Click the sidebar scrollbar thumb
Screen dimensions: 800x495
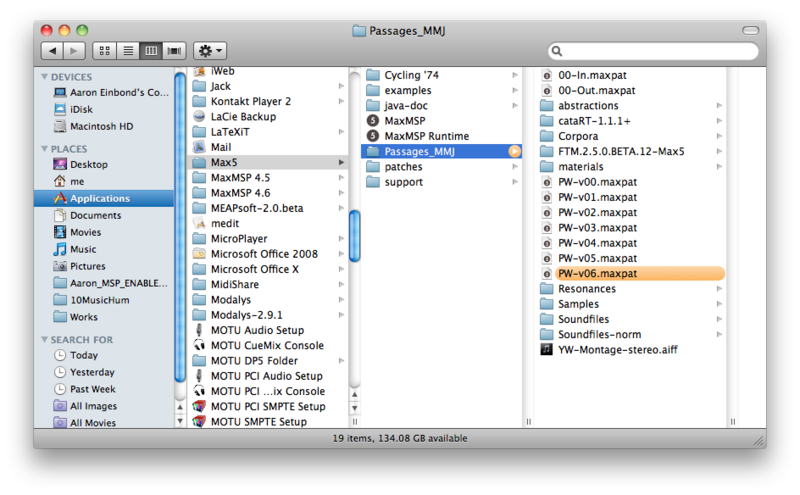(180, 228)
